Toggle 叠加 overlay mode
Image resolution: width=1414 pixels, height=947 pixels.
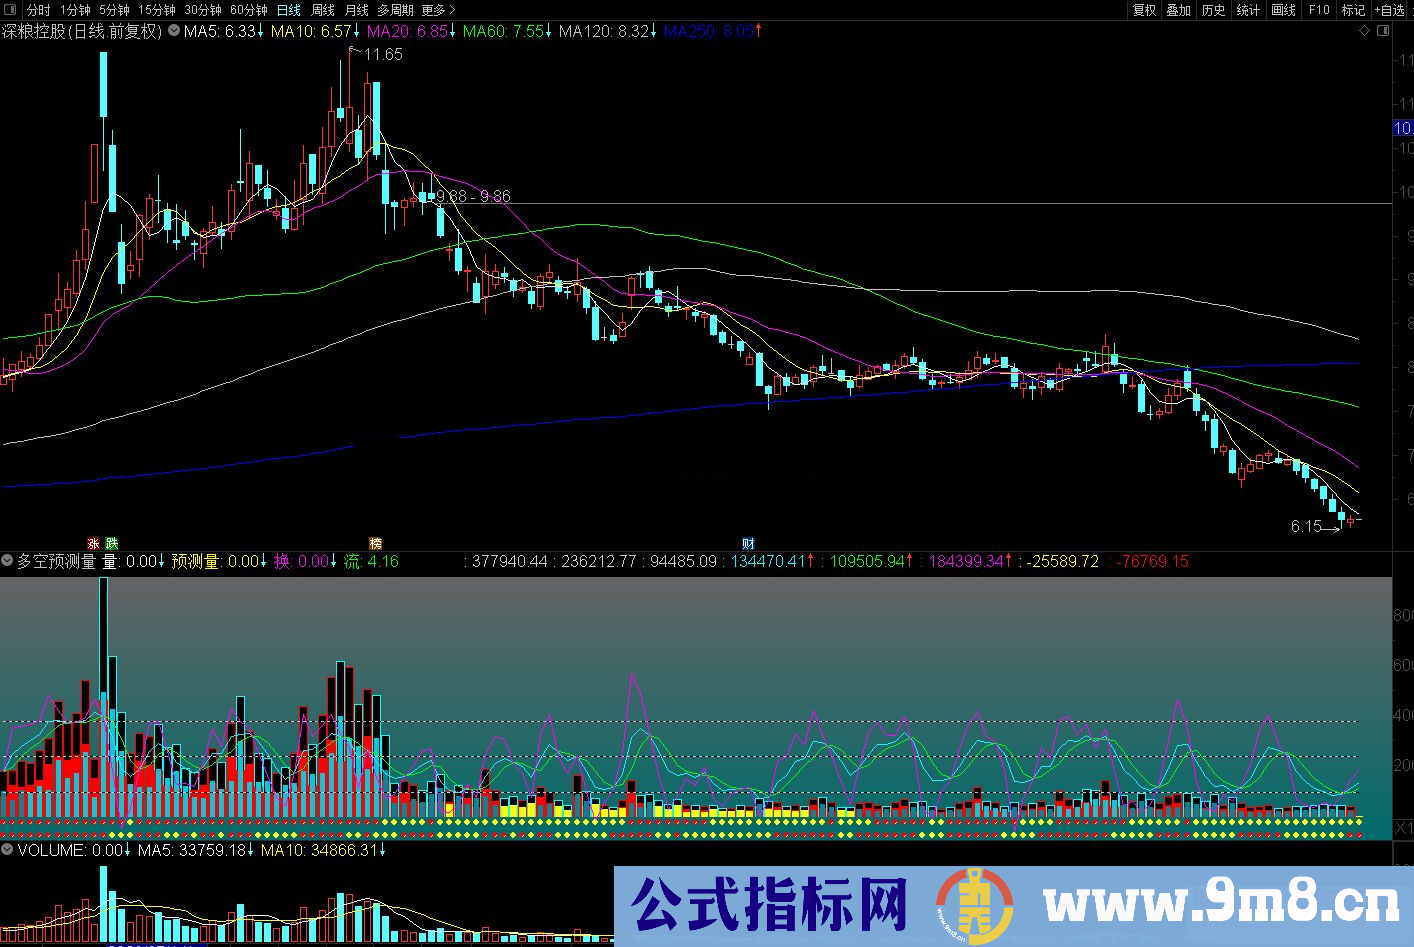click(1177, 10)
